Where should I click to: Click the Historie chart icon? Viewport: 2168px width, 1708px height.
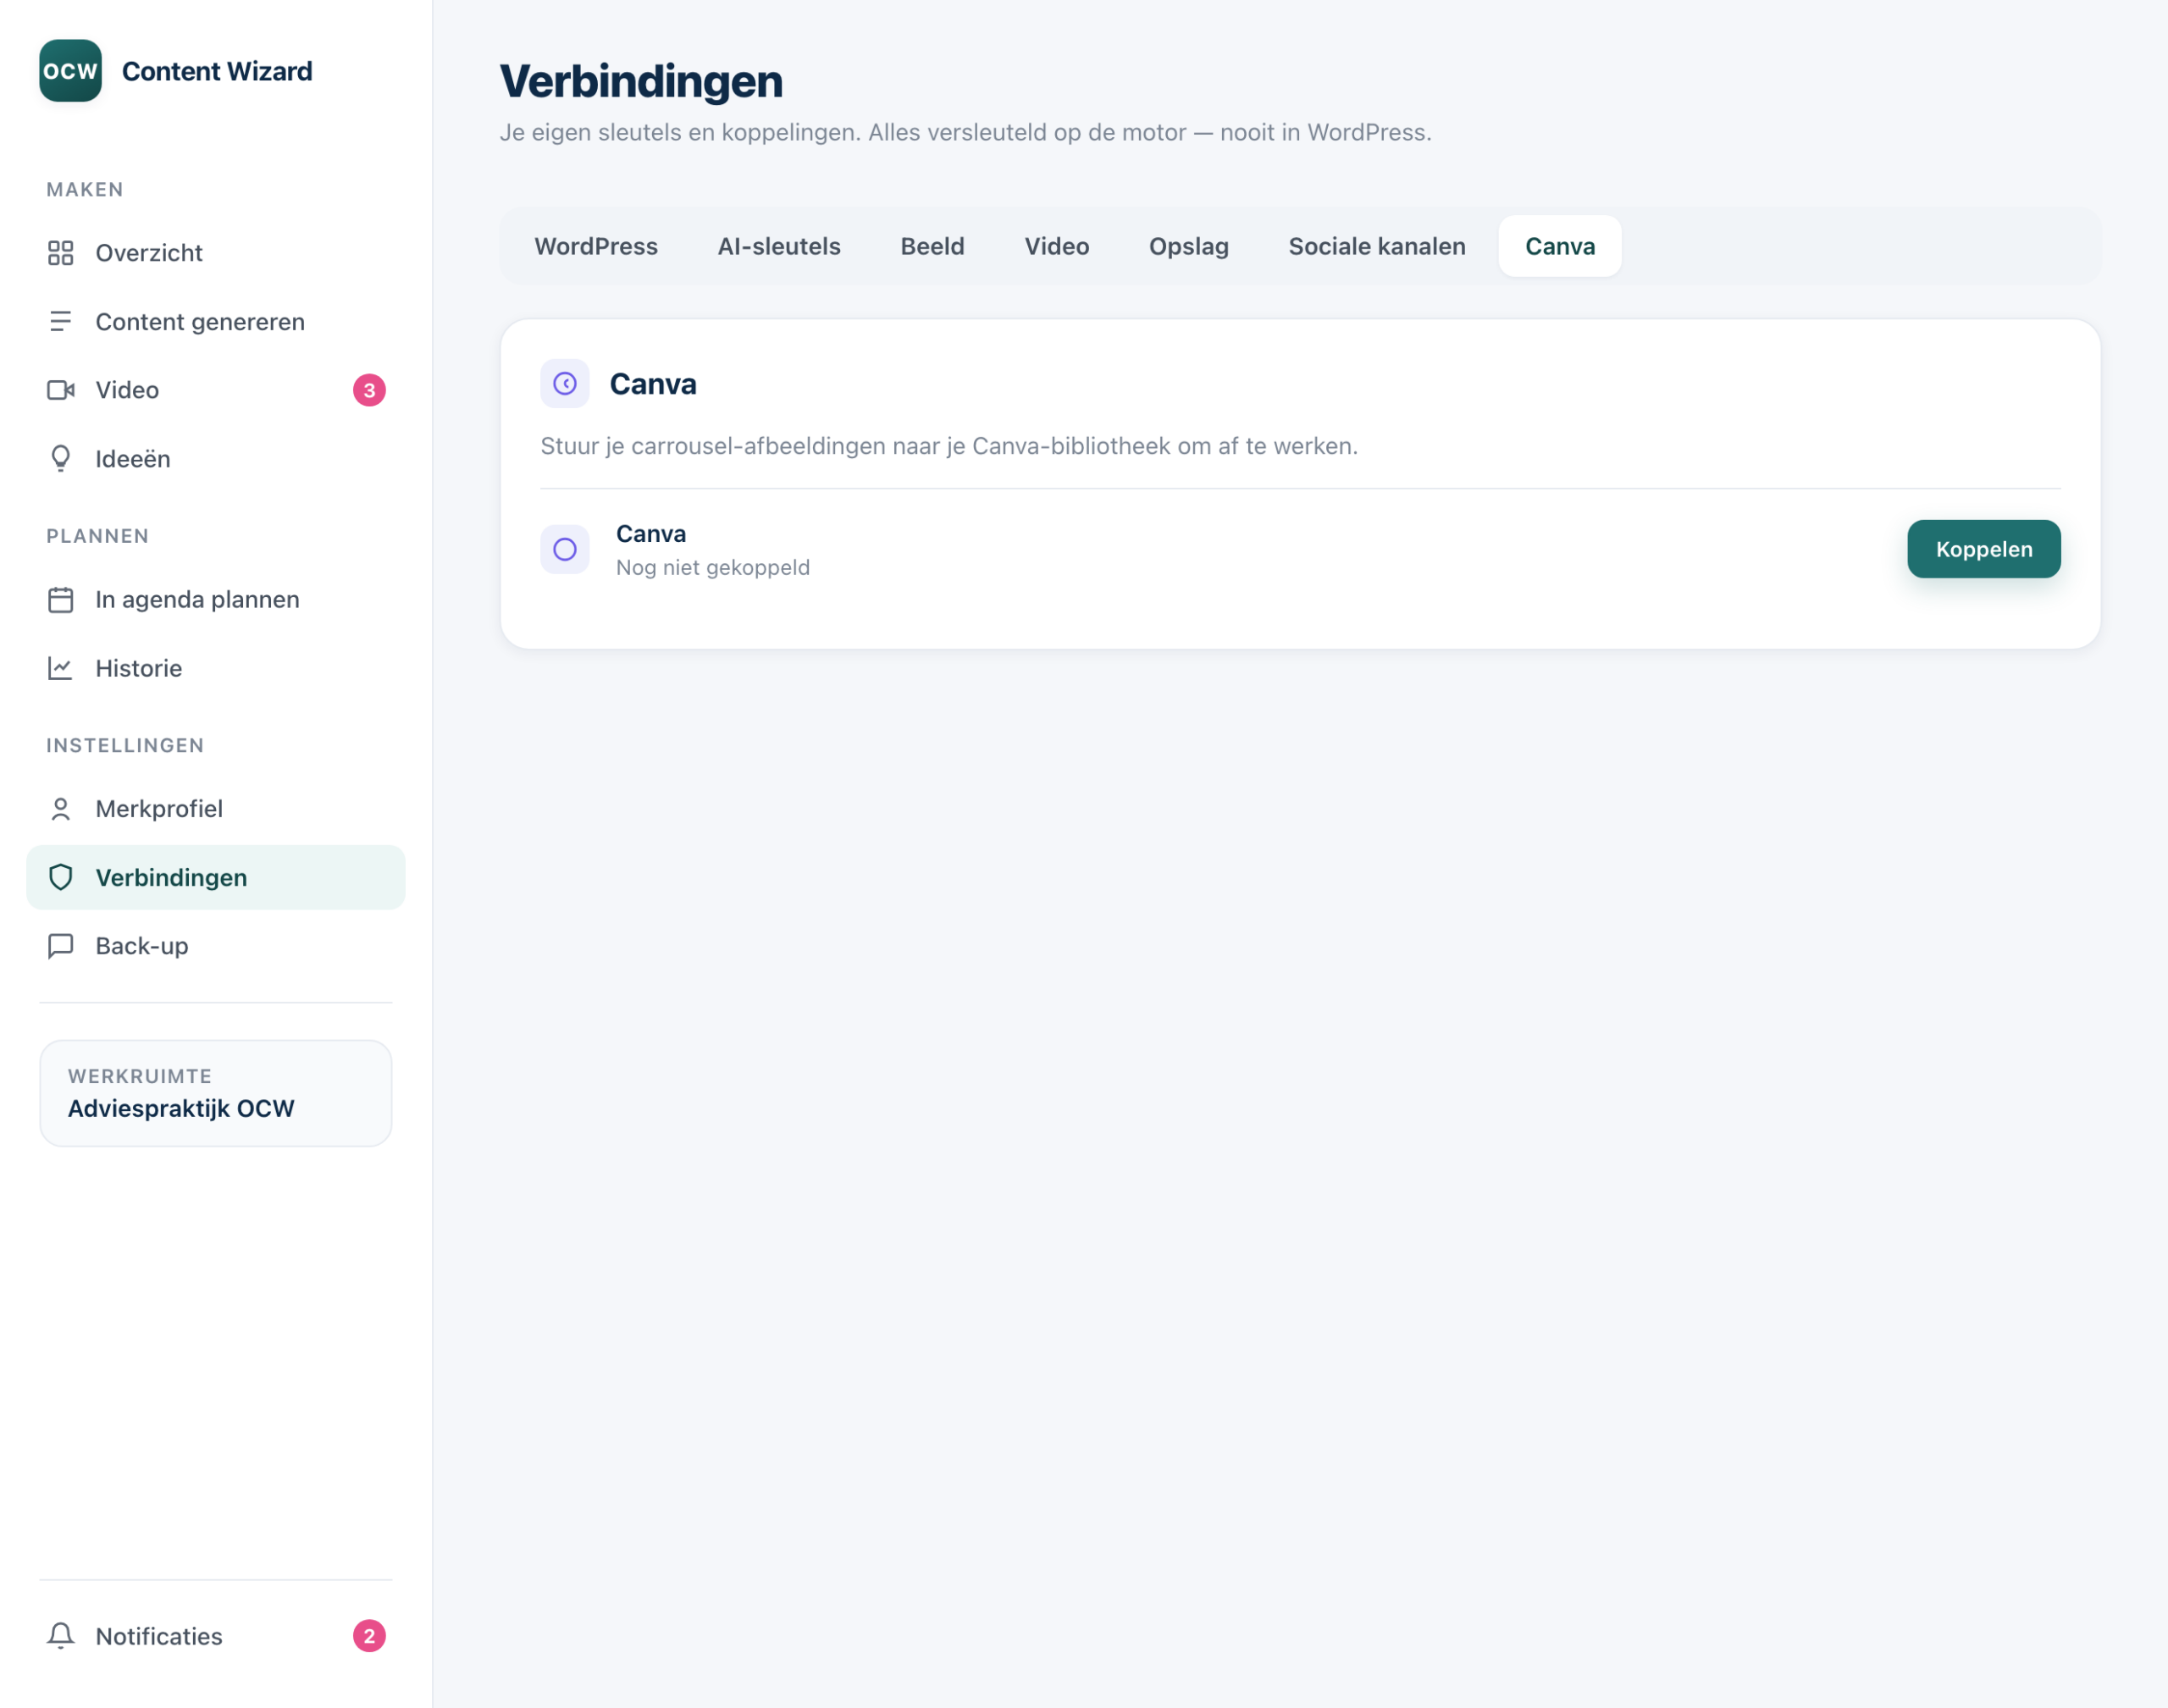point(61,668)
